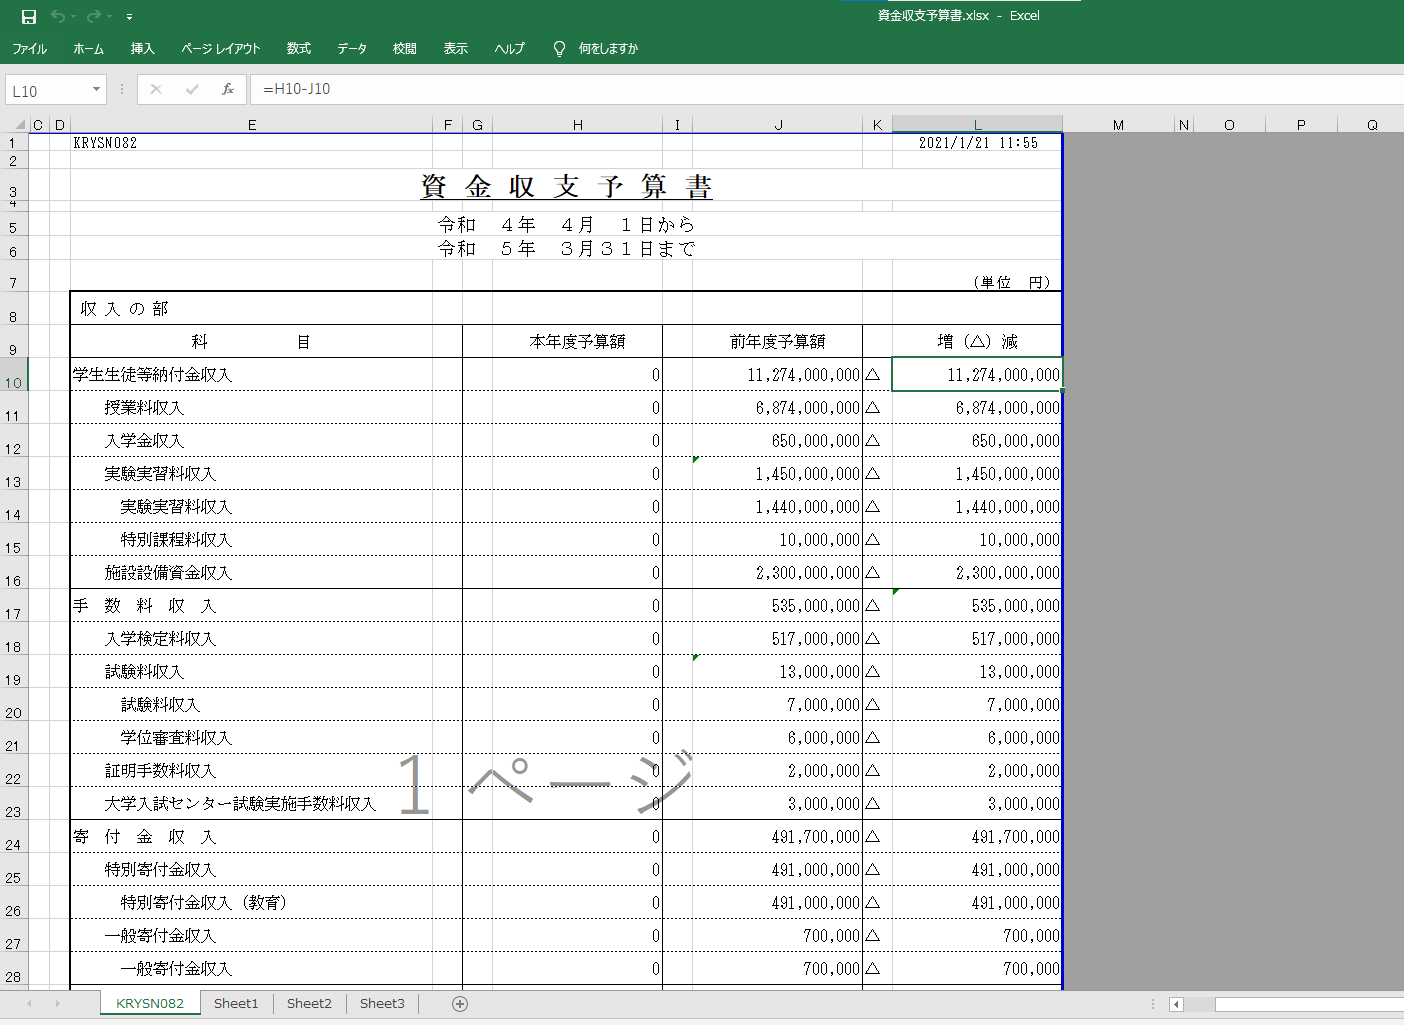Switch to the ホーム ribbon tab
This screenshot has width=1404, height=1025.
88,48
